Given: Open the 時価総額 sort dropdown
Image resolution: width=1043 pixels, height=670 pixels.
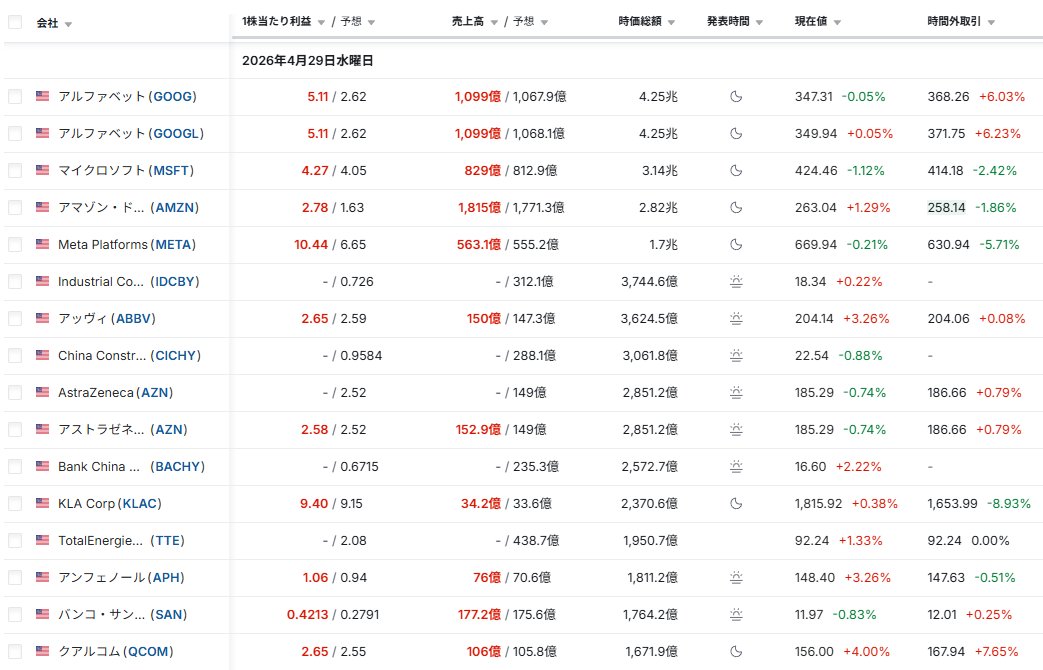Looking at the screenshot, I should click(x=671, y=23).
